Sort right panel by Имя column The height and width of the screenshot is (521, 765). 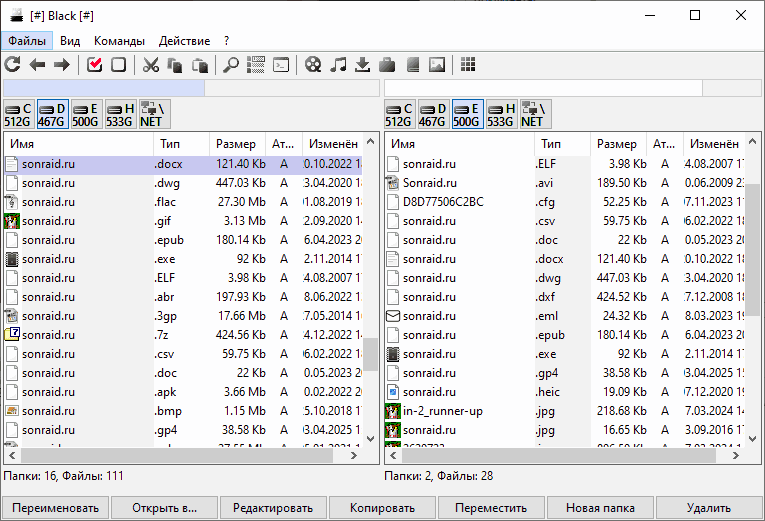[460, 144]
